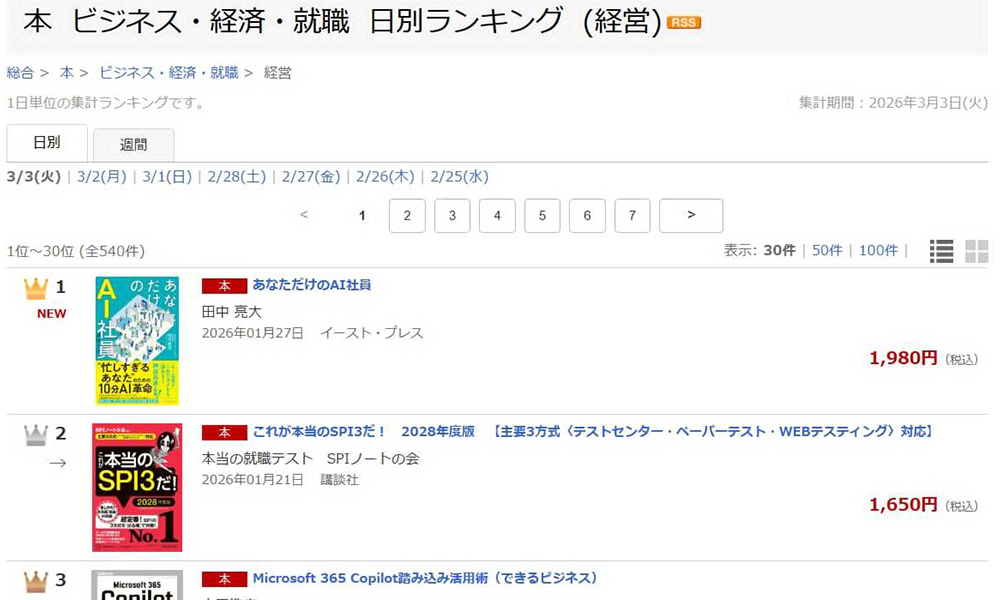Open the あなただけのAI社員 book cover

(137, 340)
